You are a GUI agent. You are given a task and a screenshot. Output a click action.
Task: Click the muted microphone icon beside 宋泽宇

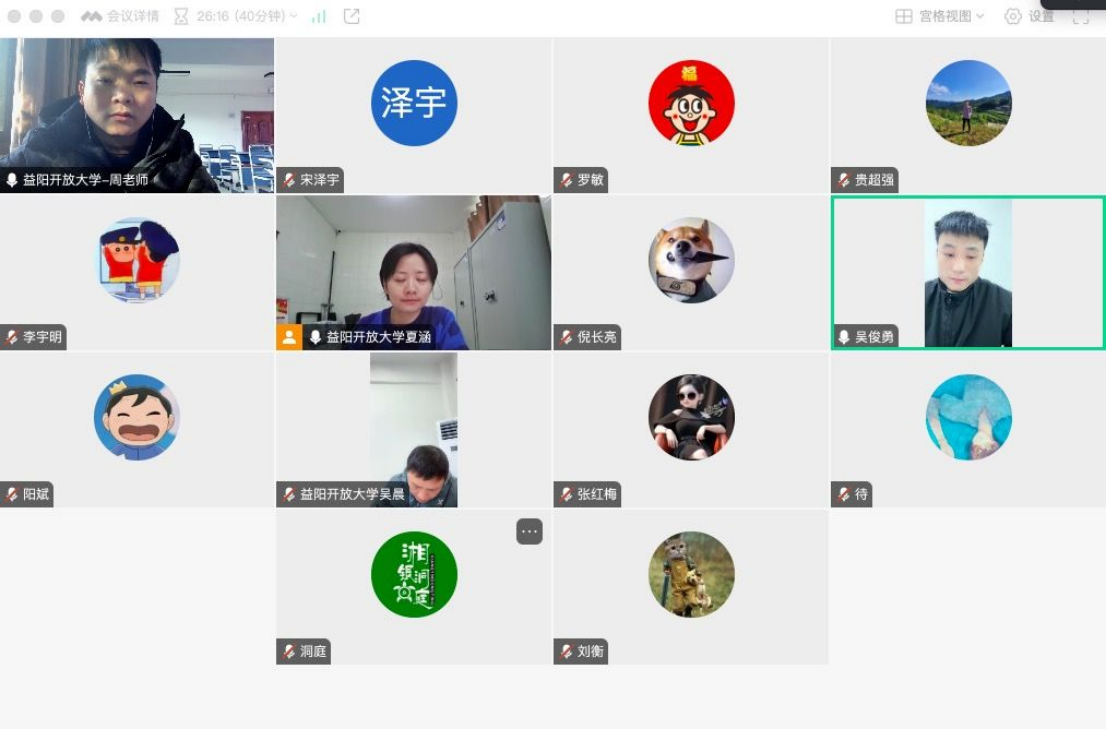289,180
